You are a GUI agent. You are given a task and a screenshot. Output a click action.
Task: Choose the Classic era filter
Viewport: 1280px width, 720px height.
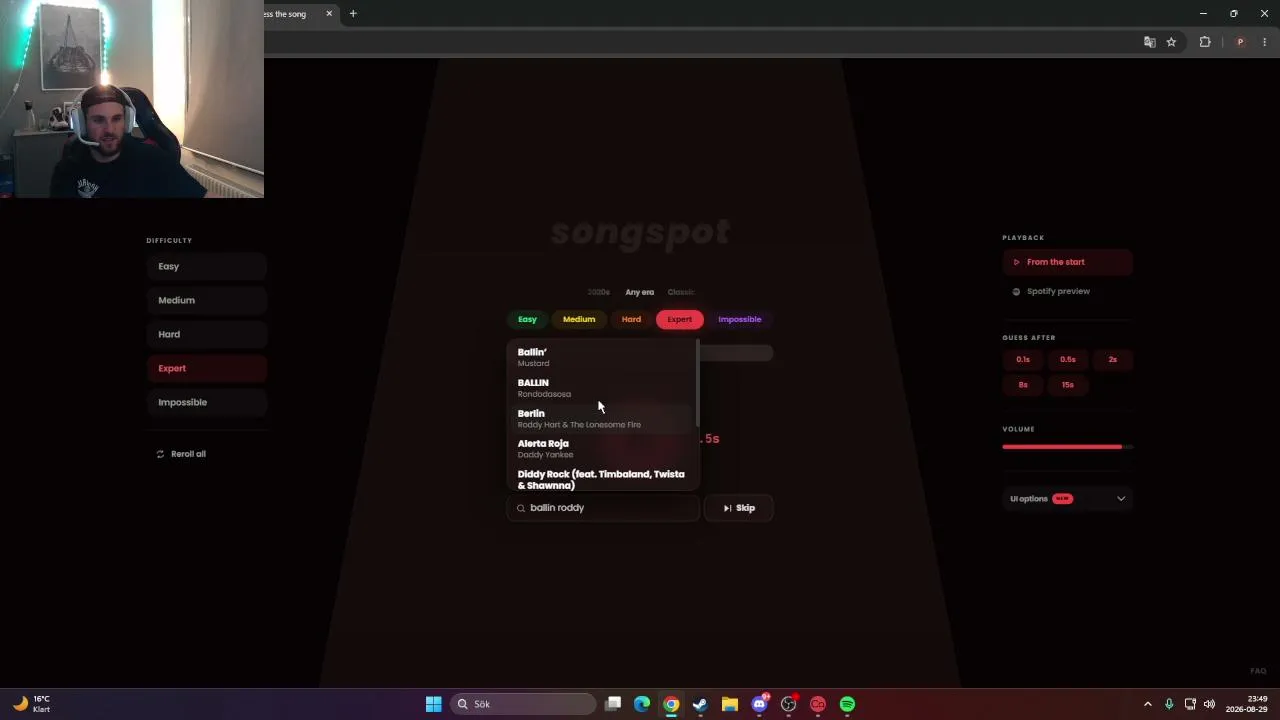(681, 292)
